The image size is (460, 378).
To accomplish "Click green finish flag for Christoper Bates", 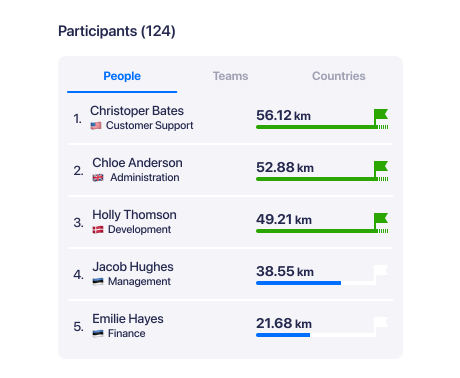I will point(381,117).
